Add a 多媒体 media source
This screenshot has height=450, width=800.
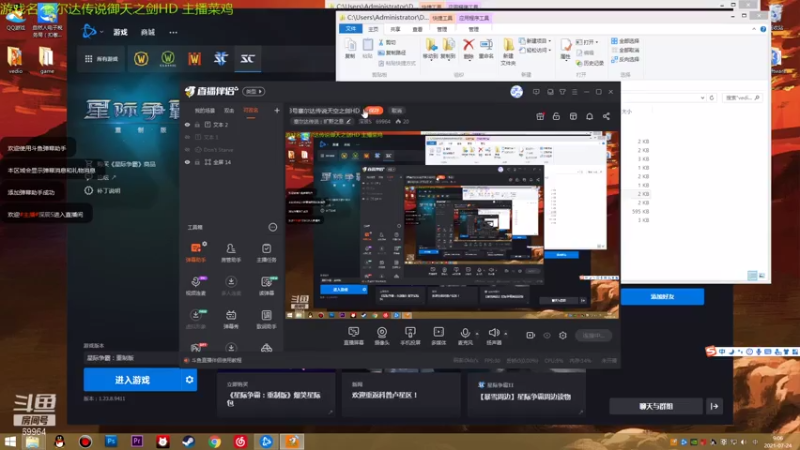click(438, 336)
